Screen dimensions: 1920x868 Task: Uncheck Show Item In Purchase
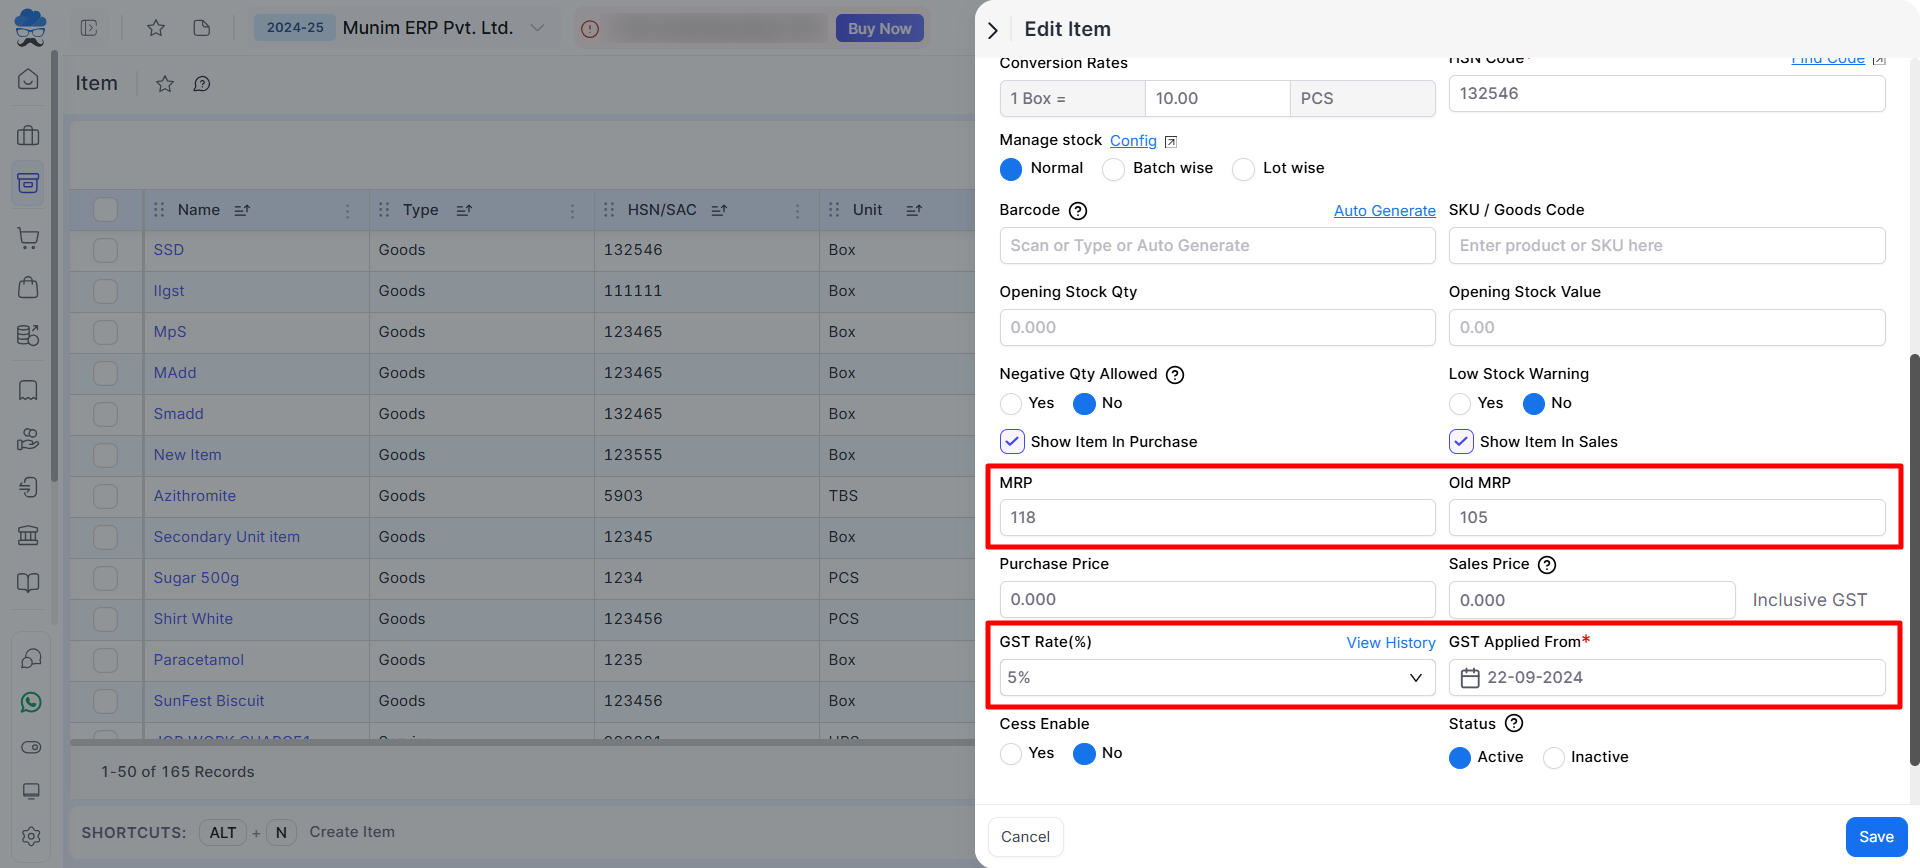[1012, 442]
